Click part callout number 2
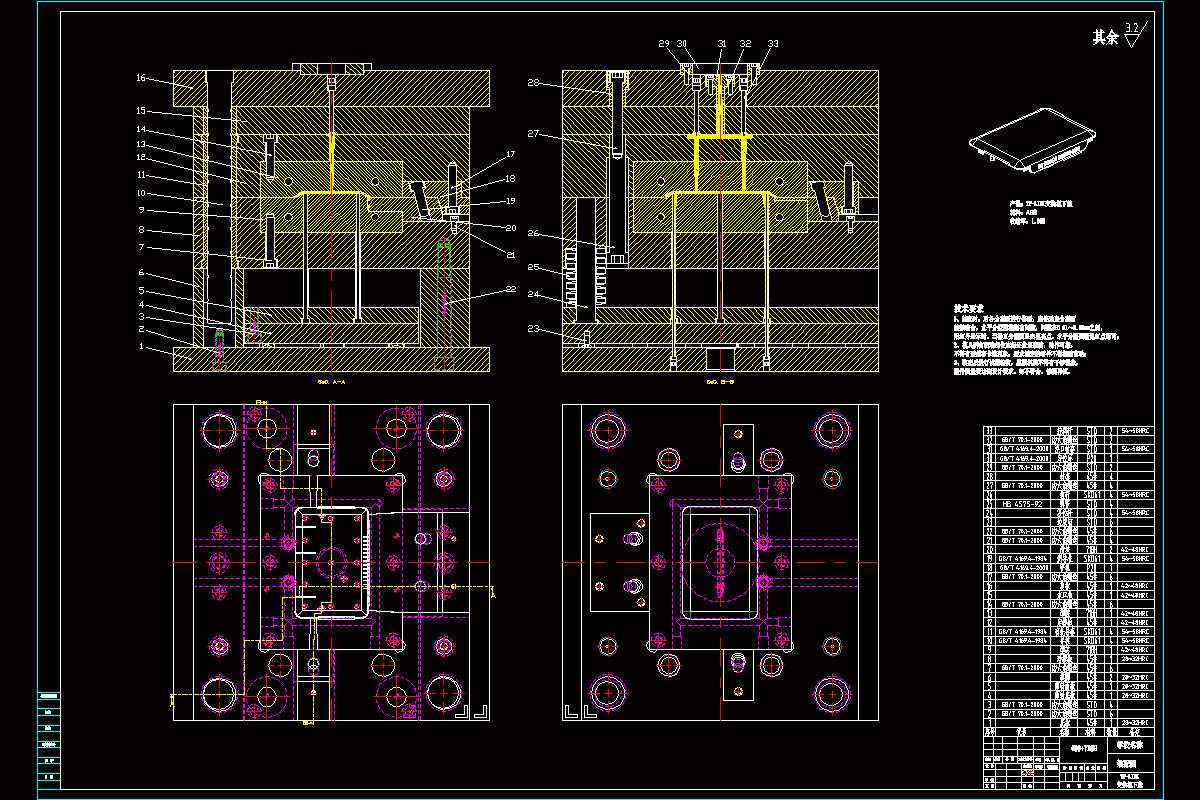 click(142, 329)
